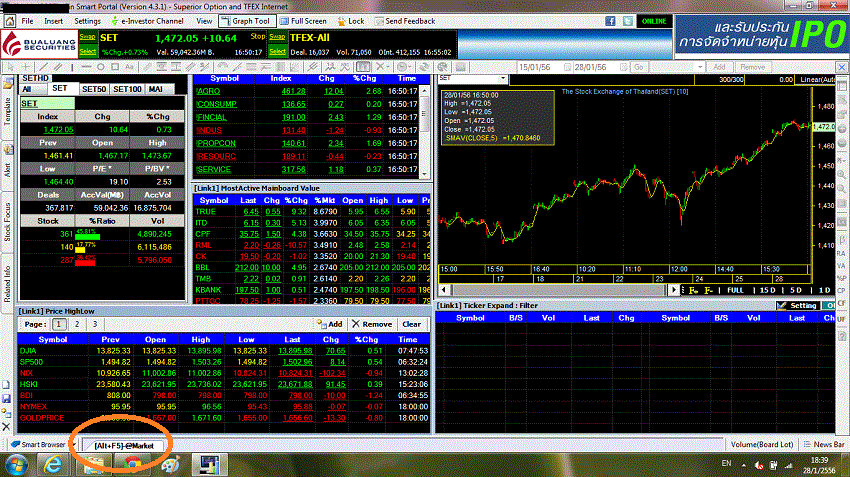Click Clear button in Price HighLow
The width and height of the screenshot is (850, 477).
[x=411, y=324]
